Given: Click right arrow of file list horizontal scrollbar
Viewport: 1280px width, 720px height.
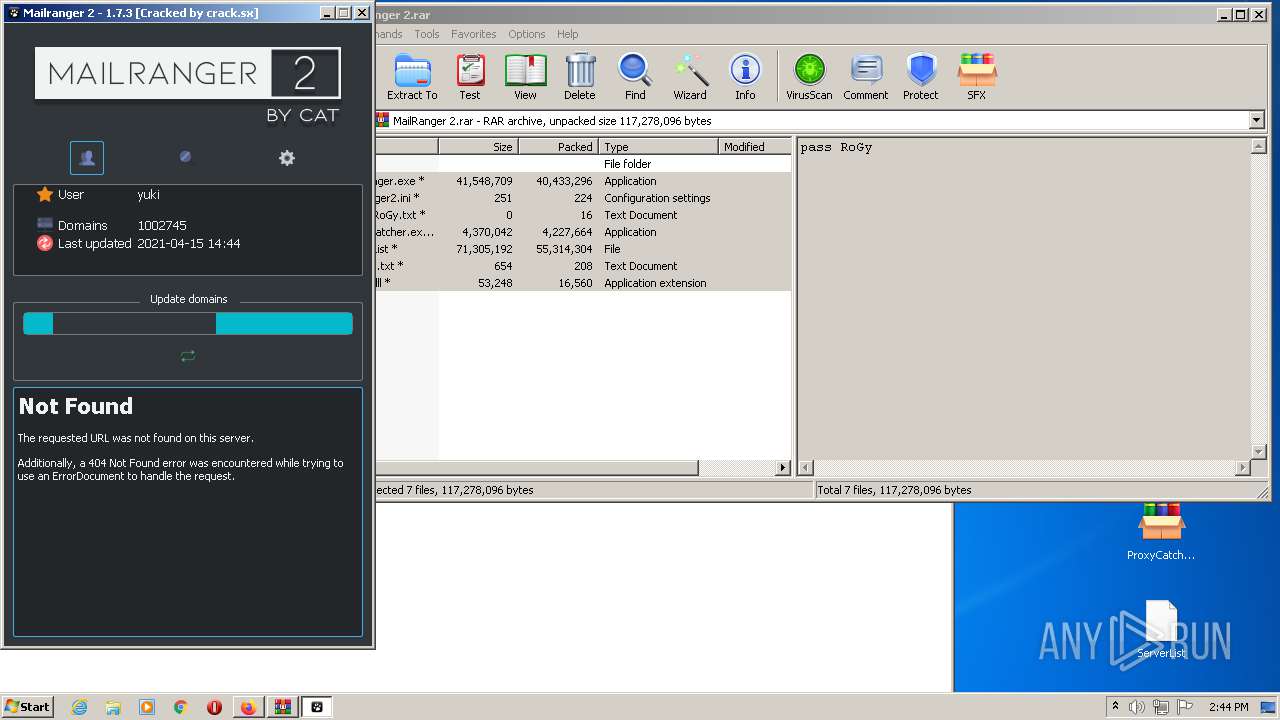Looking at the screenshot, I should tap(783, 467).
